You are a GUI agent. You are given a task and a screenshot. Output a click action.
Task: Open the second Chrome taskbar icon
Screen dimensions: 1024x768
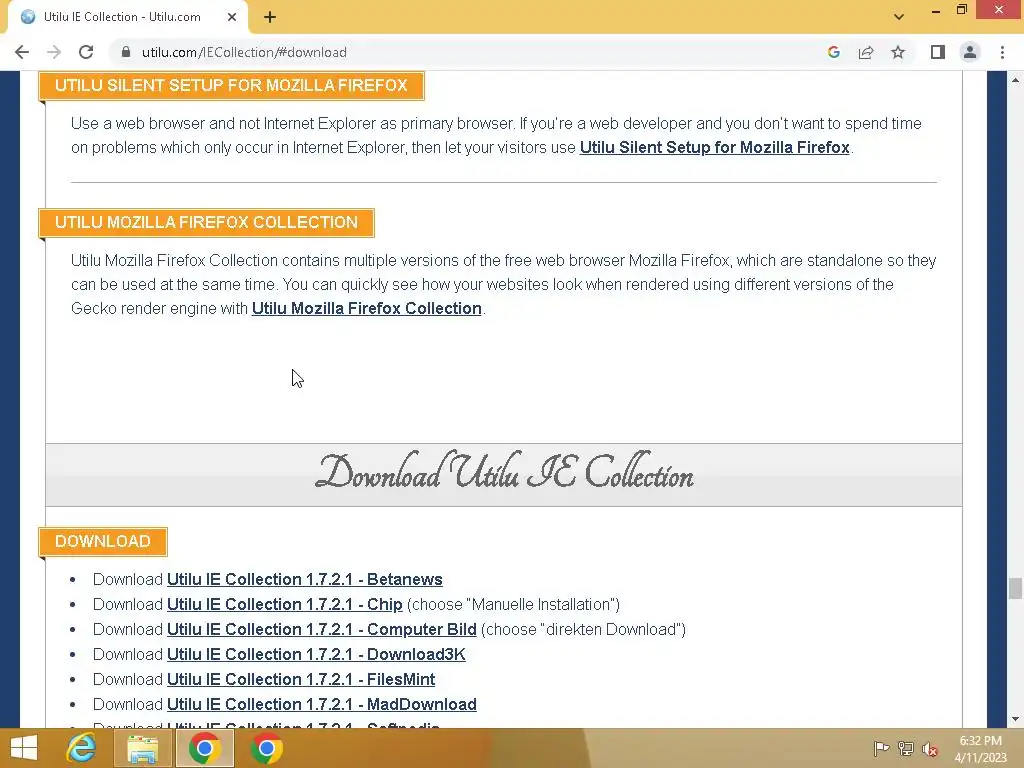pyautogui.click(x=266, y=748)
